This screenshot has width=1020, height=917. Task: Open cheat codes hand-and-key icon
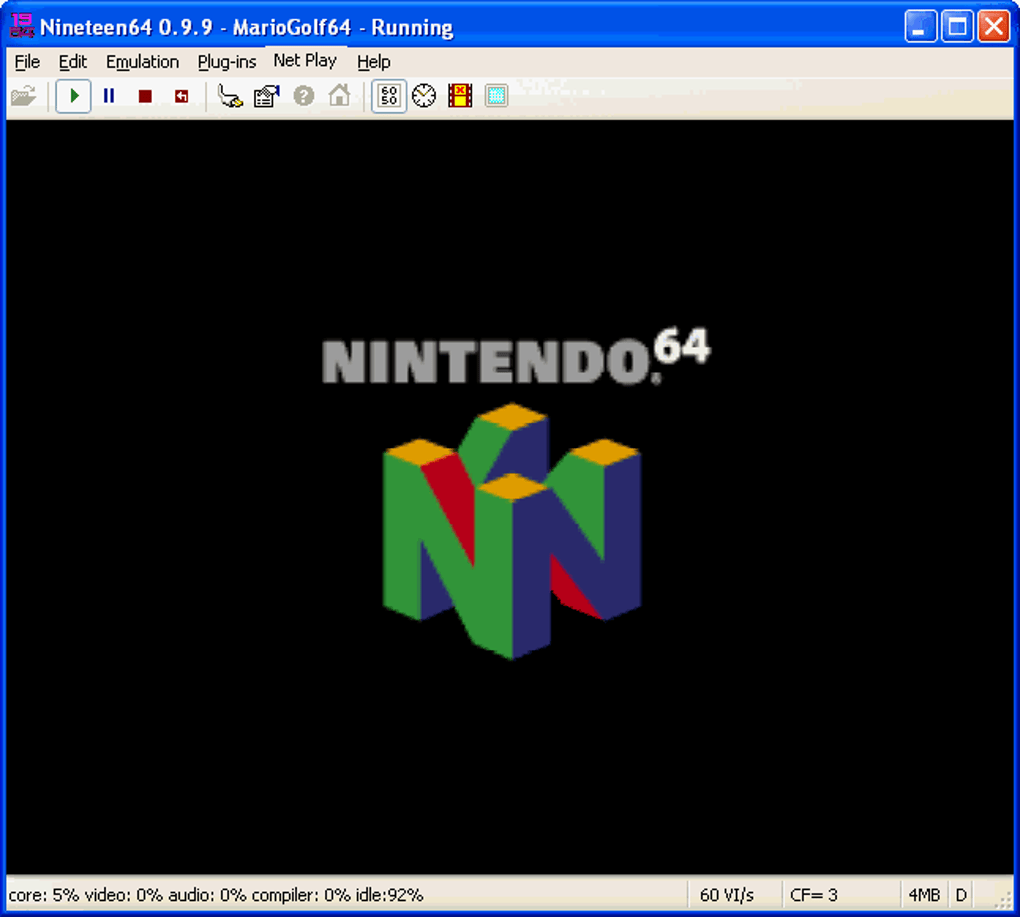(x=230, y=96)
